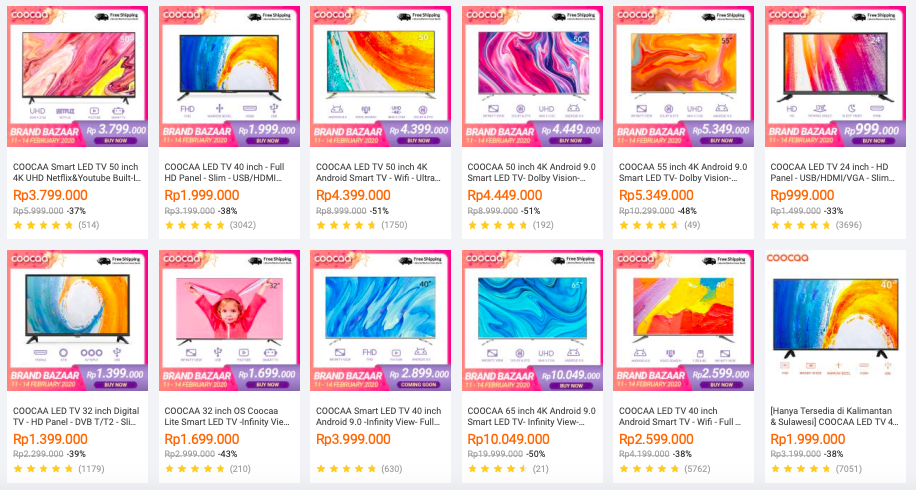Select the Rp5.349.000 price of 55 inch TV
Viewport: 916px width, 490px height.
pos(656,195)
